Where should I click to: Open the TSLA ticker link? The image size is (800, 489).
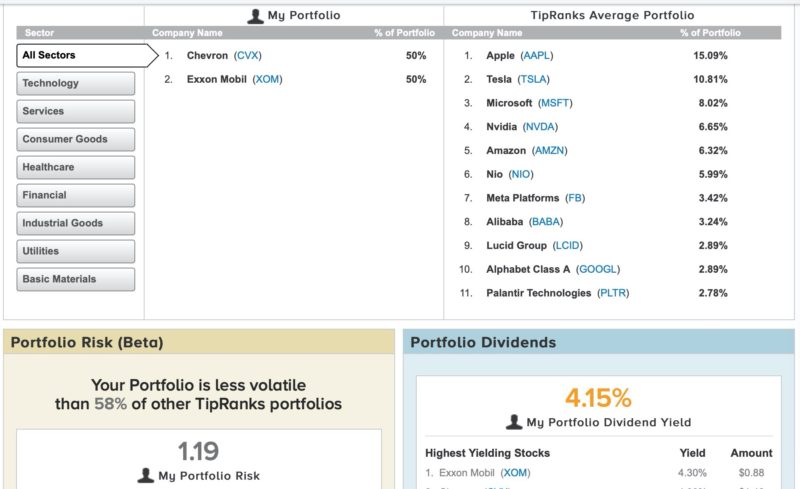click(x=534, y=79)
